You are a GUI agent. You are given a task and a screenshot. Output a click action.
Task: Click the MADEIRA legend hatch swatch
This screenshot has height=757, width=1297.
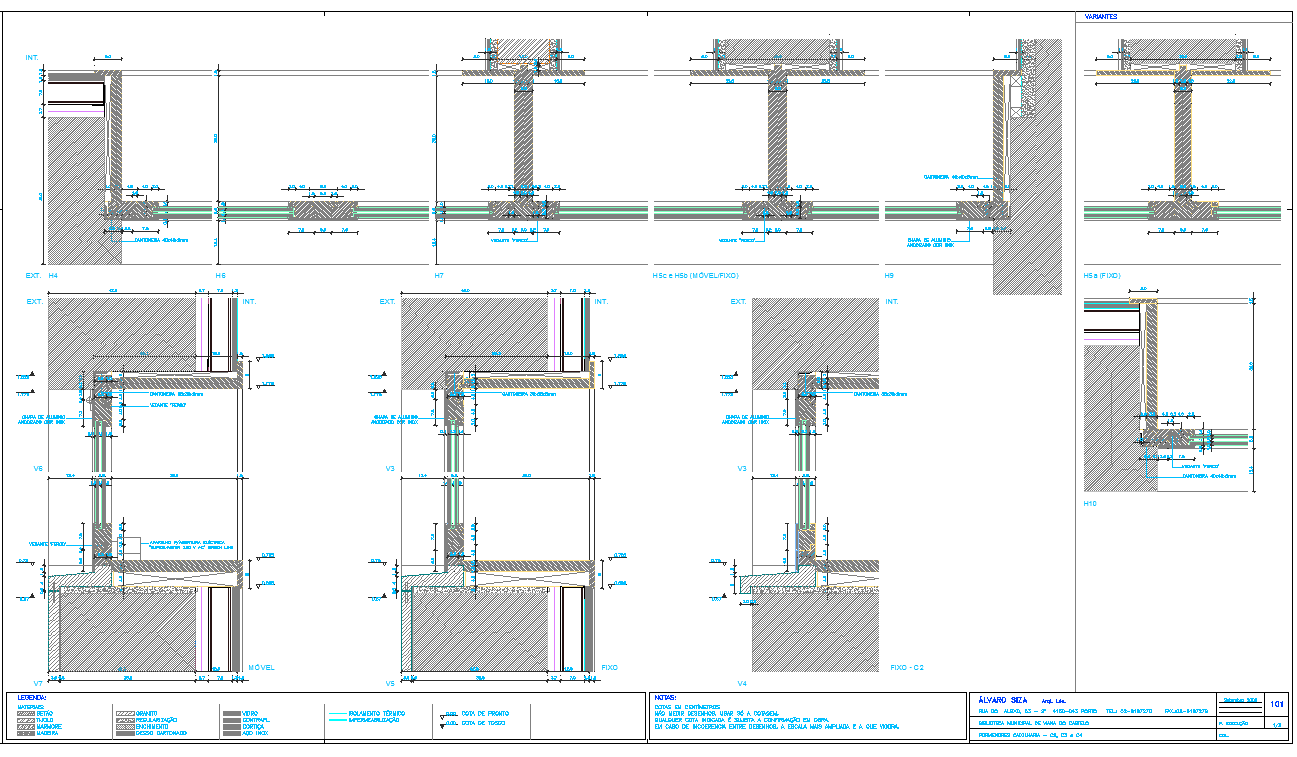click(26, 734)
